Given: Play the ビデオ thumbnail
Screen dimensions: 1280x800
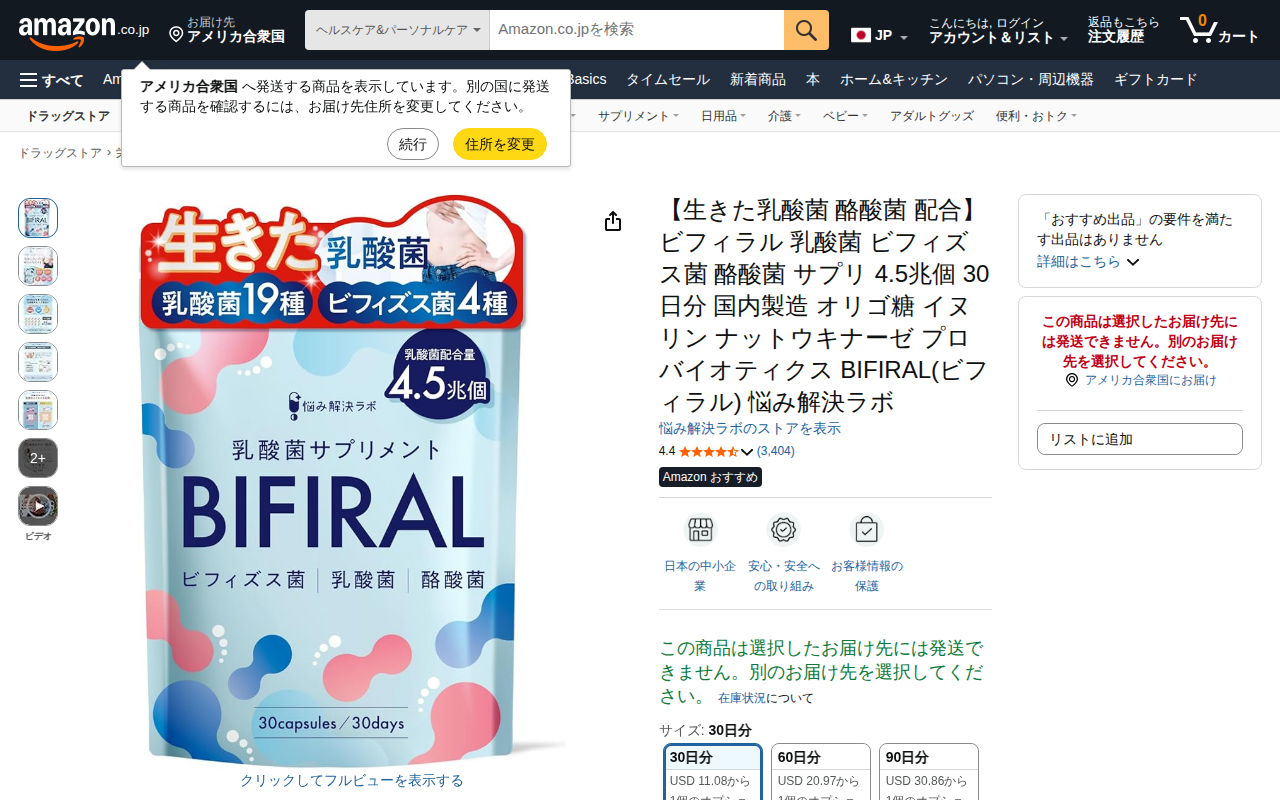Looking at the screenshot, I should [x=38, y=506].
